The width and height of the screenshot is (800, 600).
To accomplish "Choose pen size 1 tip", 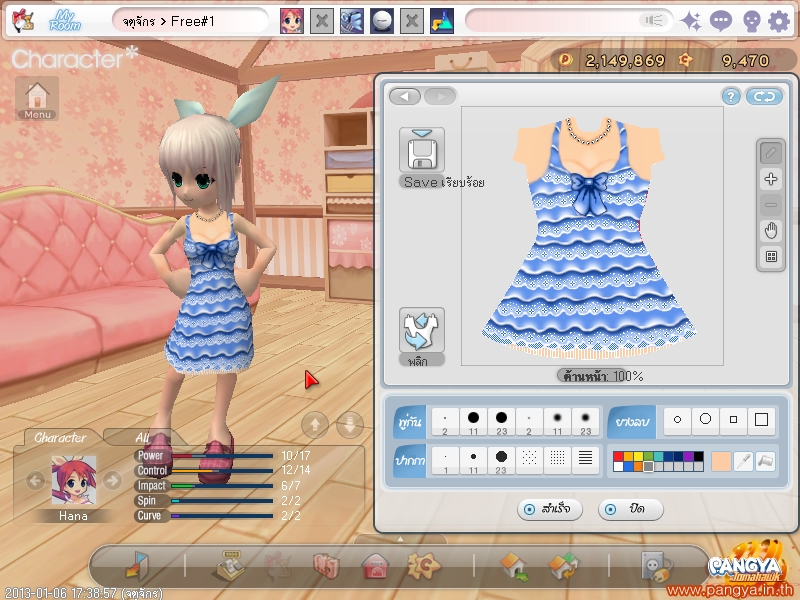I will pos(445,461).
